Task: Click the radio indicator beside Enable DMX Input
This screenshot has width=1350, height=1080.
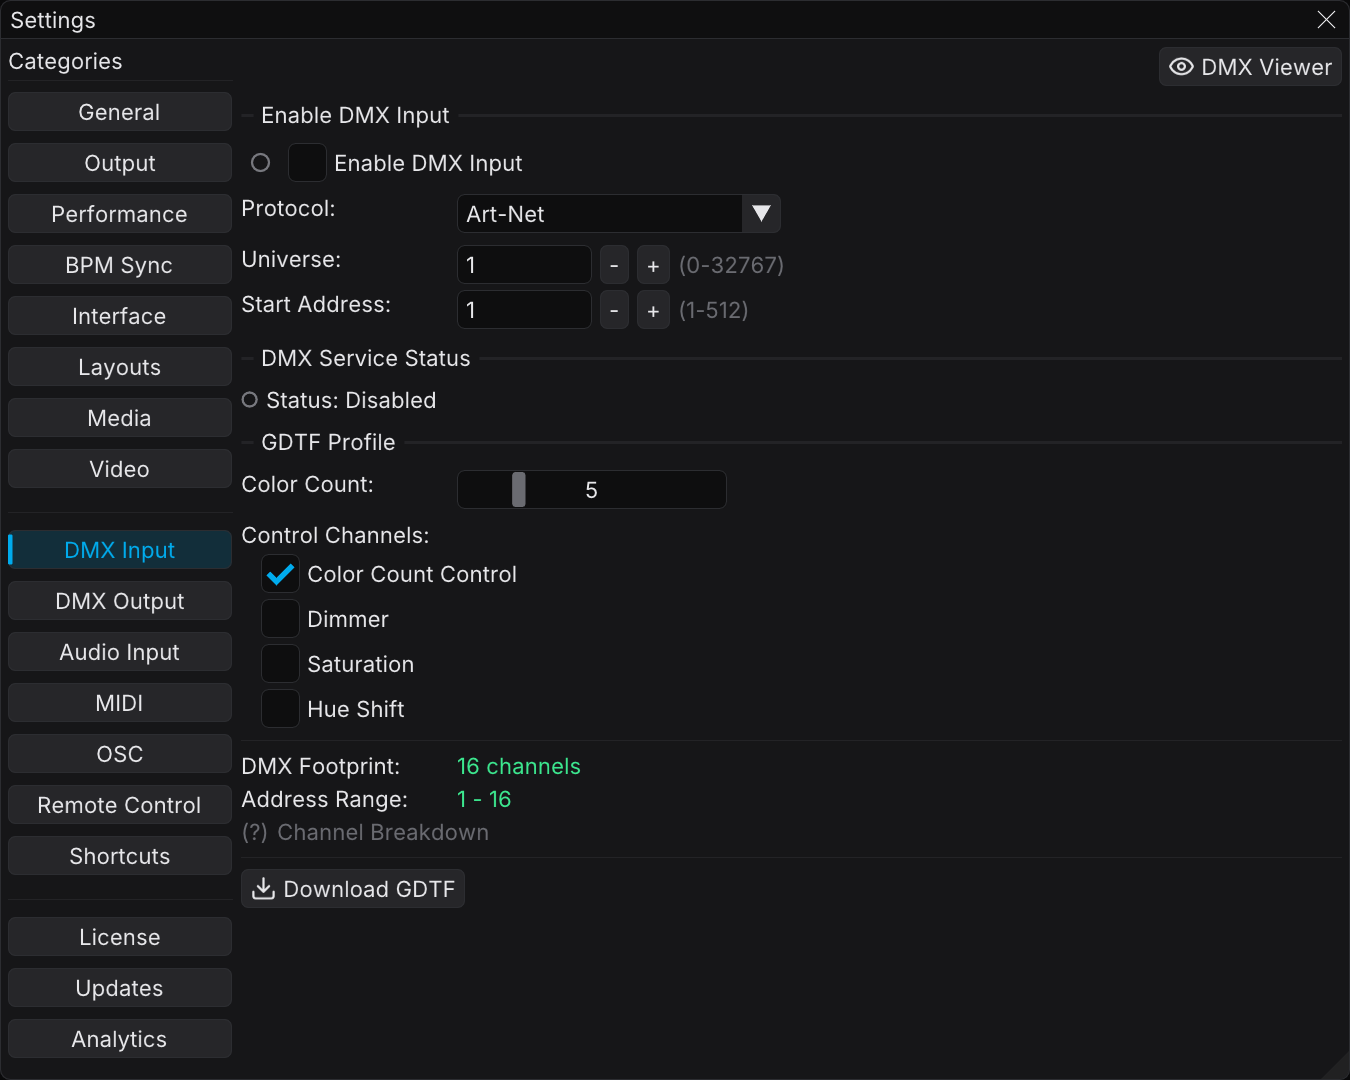Action: tap(261, 163)
